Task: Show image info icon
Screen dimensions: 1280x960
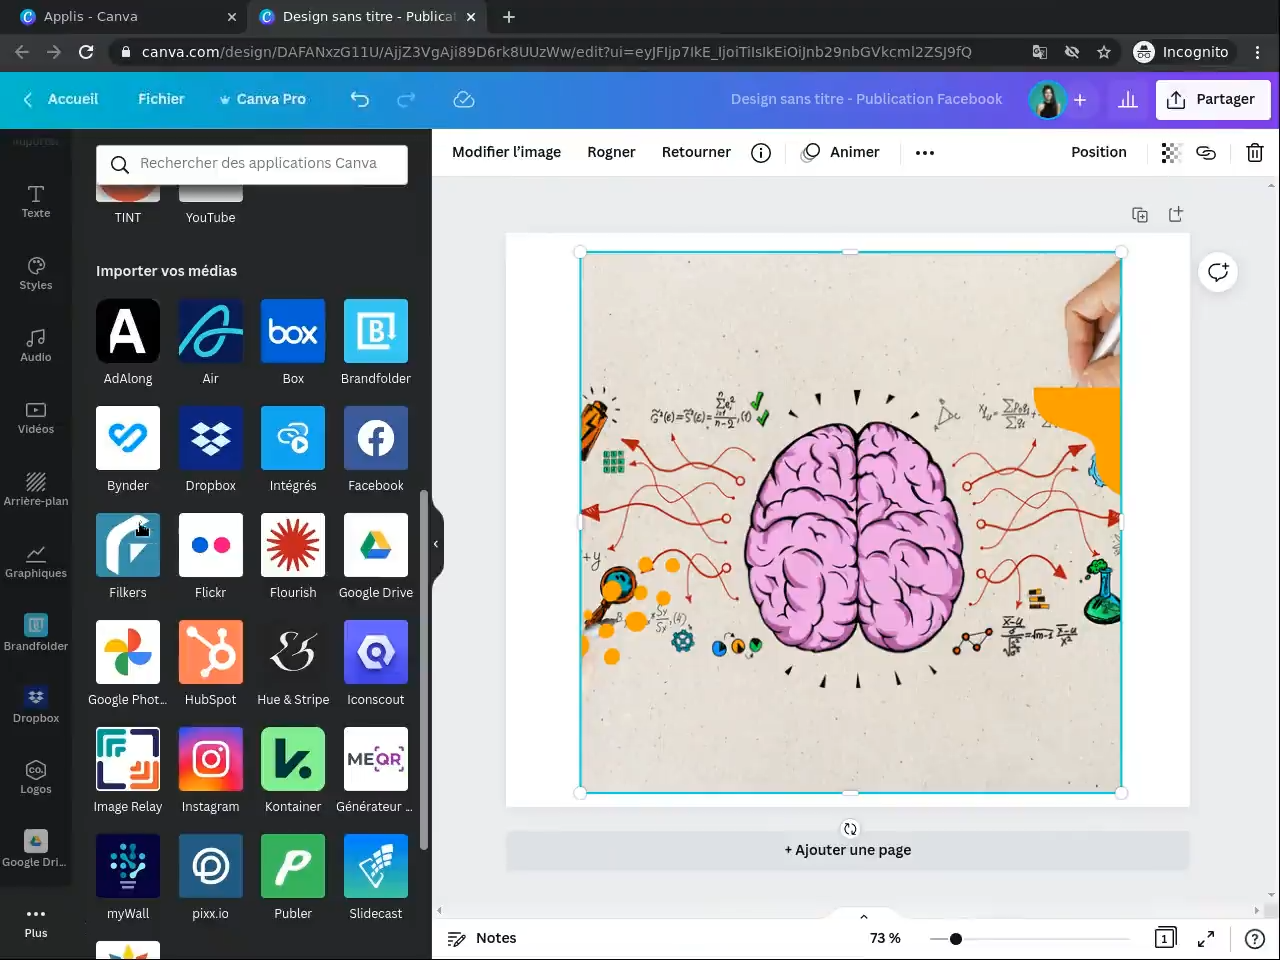Action: click(761, 152)
